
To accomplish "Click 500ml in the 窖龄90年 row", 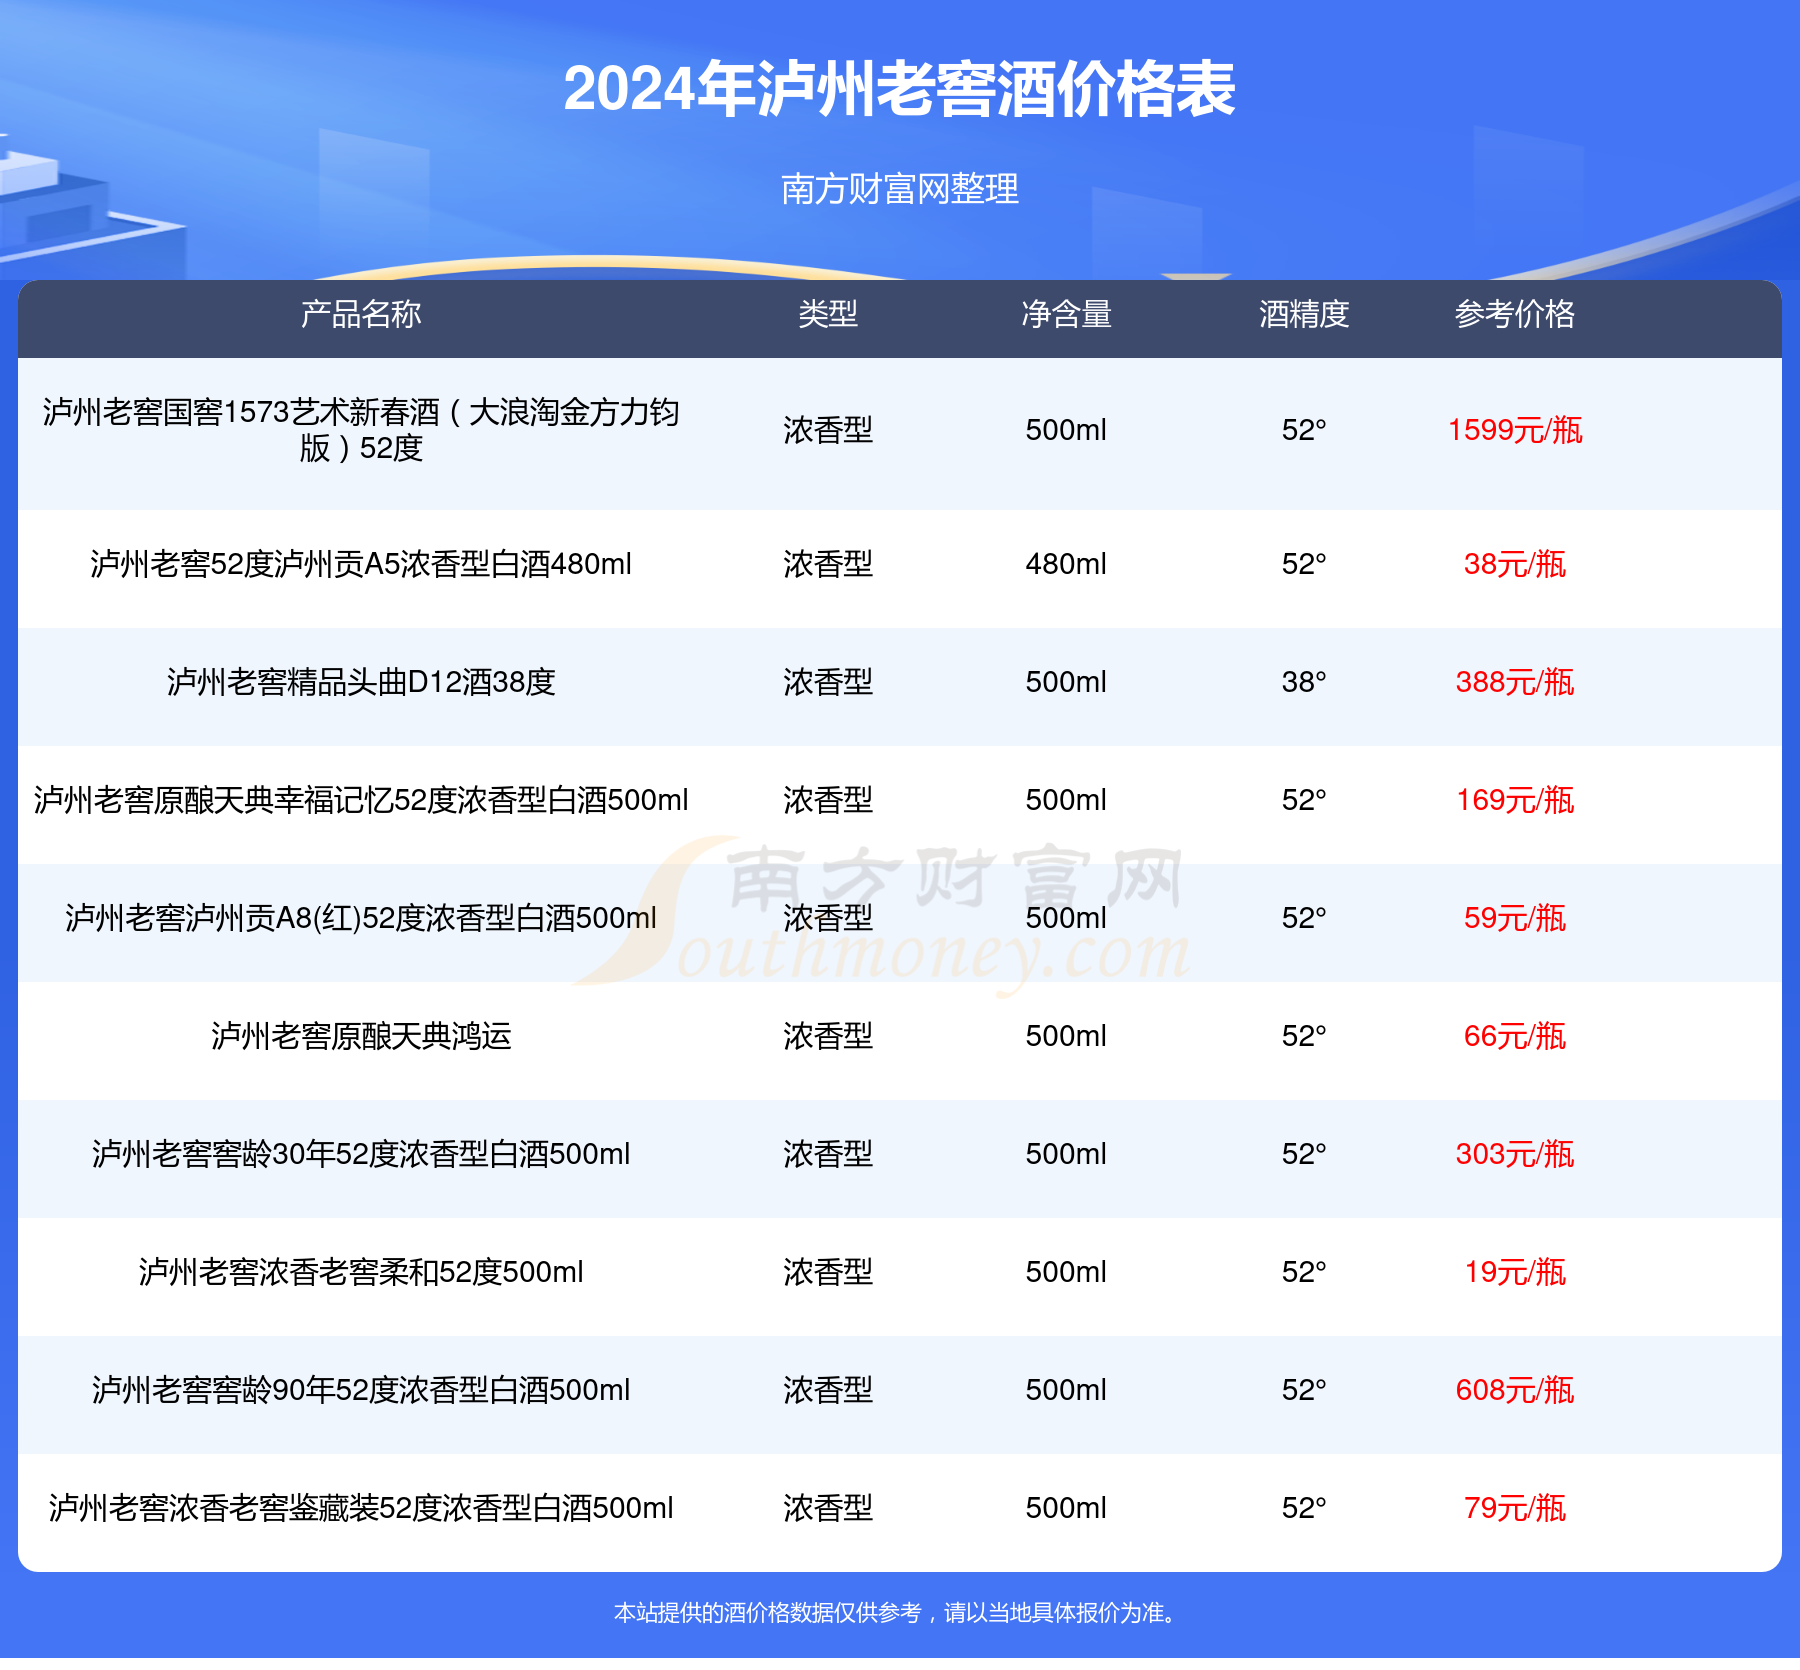I will [x=1066, y=1390].
